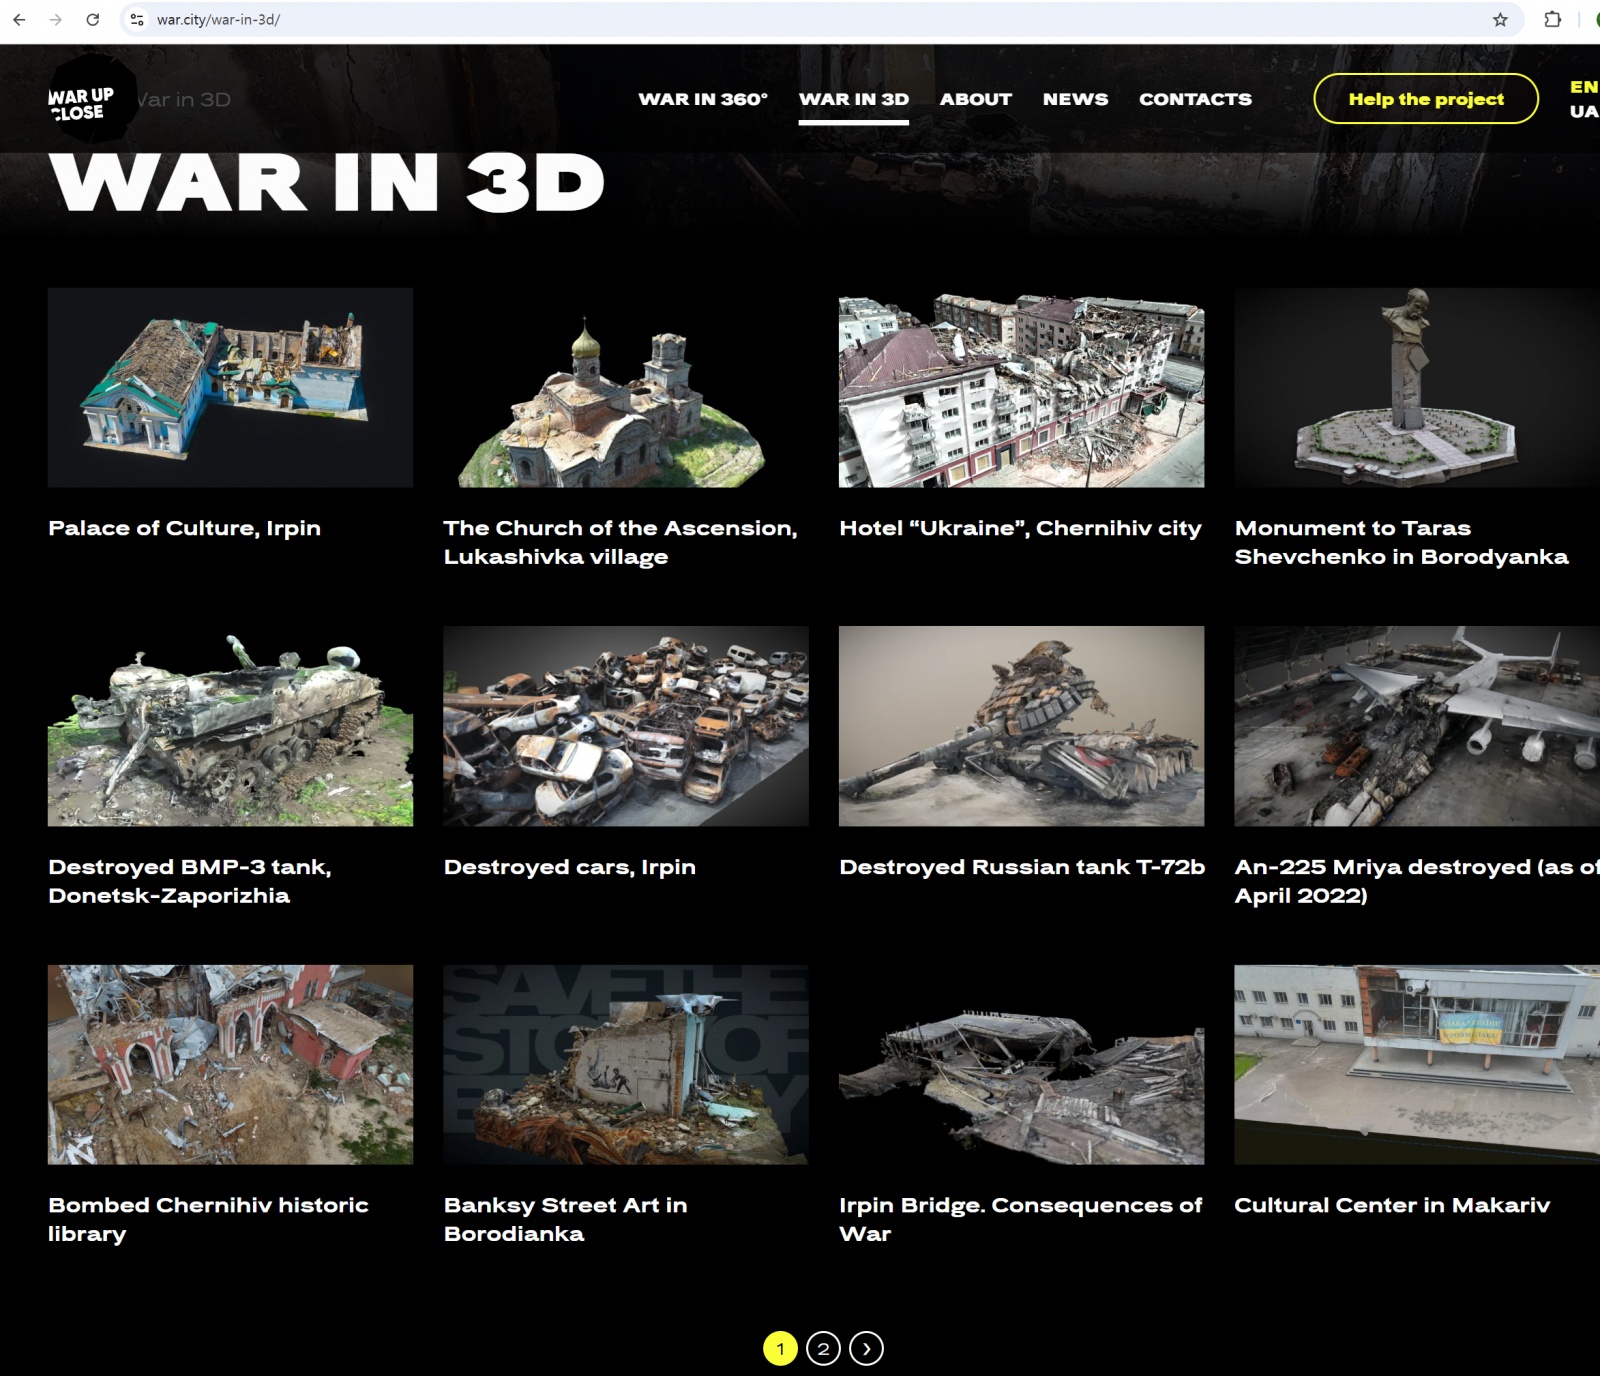
Task: Switch language to UA
Action: (1583, 112)
